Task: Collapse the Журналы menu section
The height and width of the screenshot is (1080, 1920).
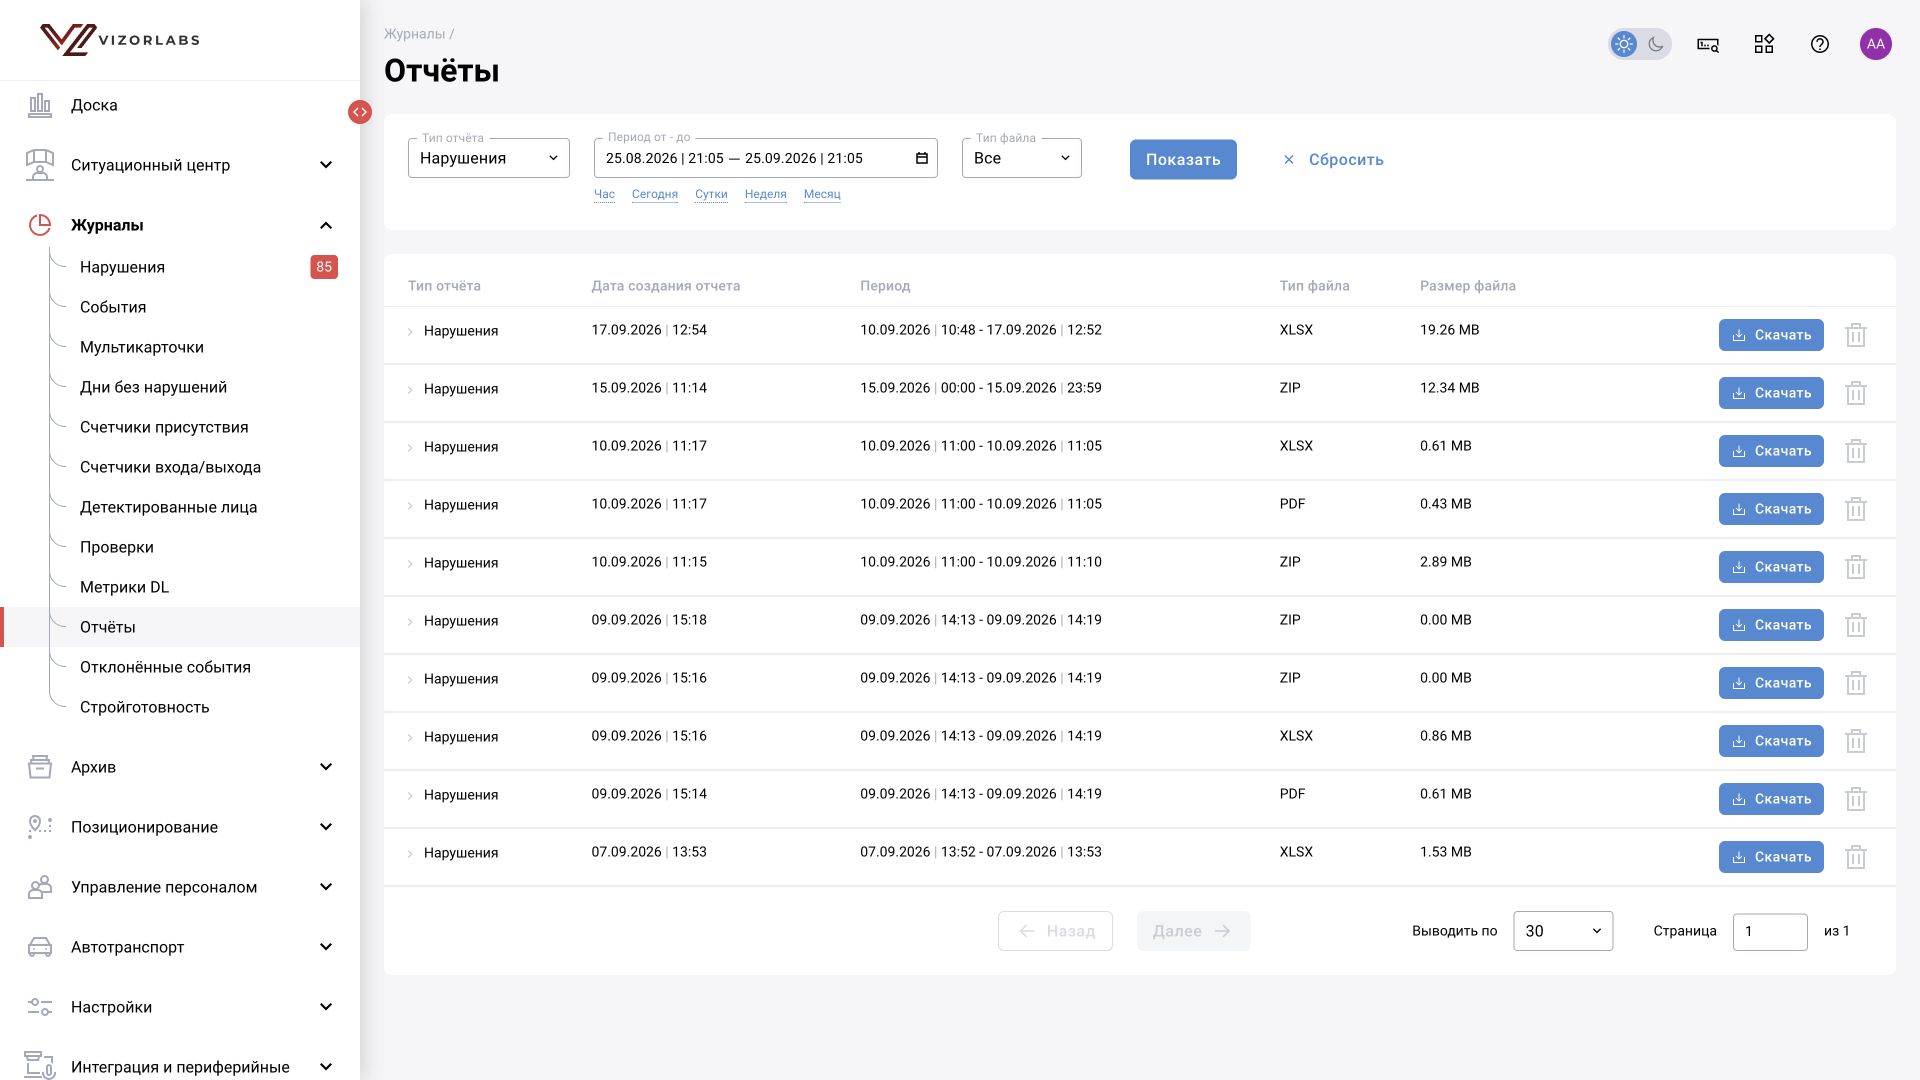Action: (x=326, y=225)
